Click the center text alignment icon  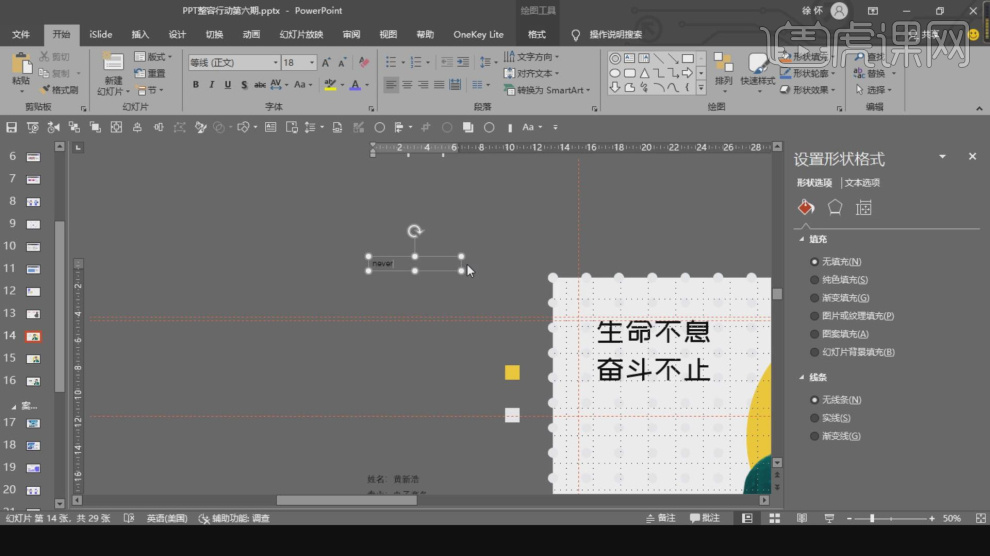408,85
